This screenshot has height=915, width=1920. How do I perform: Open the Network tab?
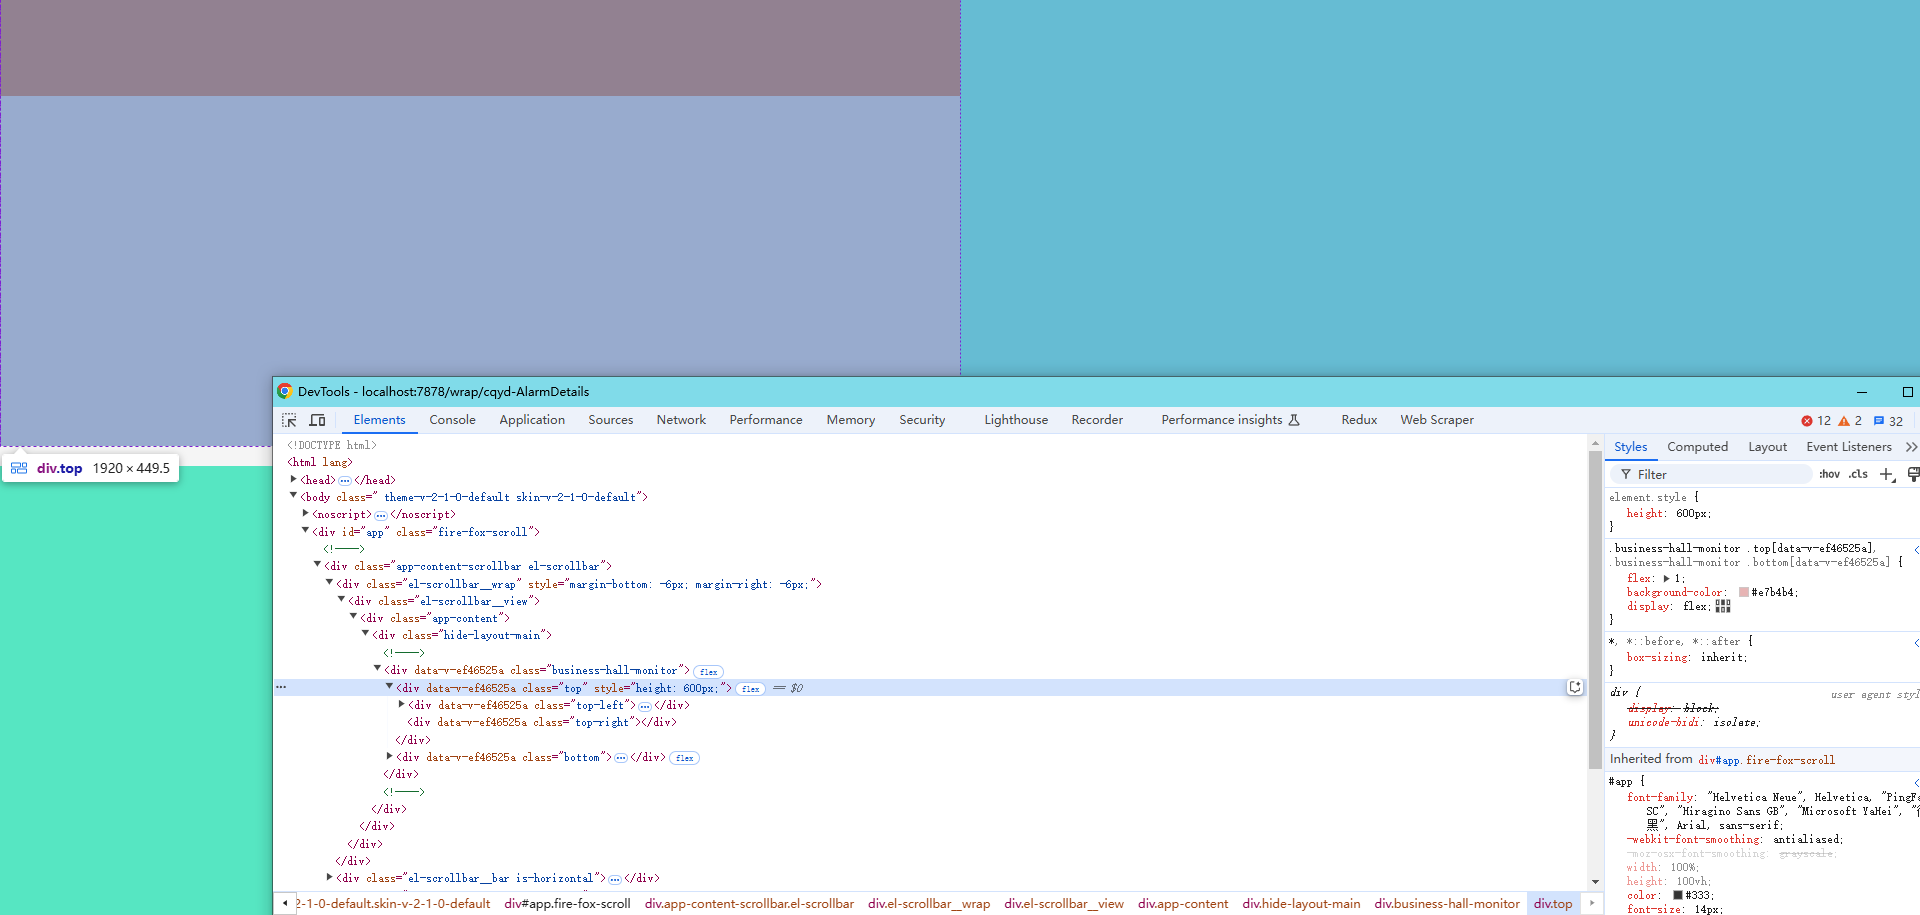681,420
